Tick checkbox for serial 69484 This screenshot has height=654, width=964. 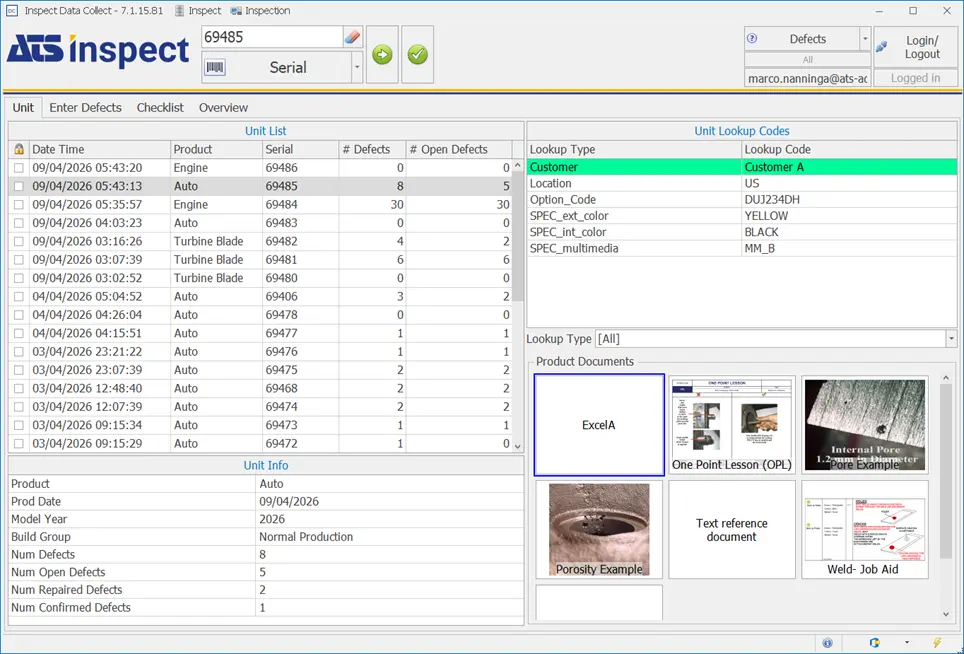[19, 205]
